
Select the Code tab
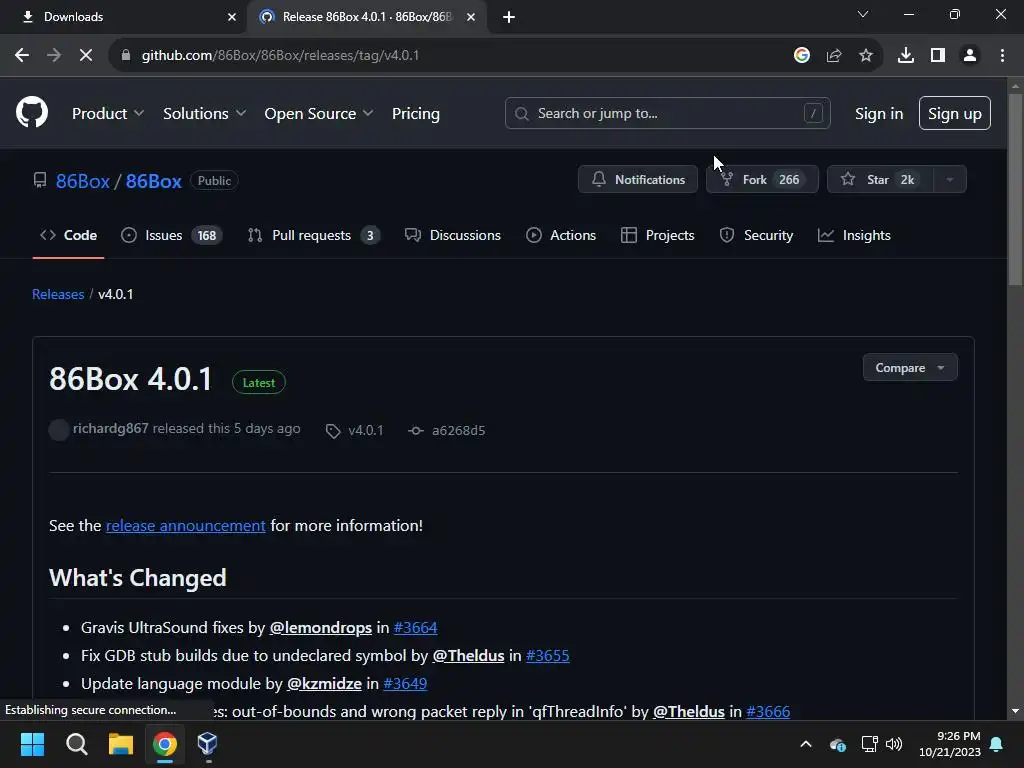69,235
